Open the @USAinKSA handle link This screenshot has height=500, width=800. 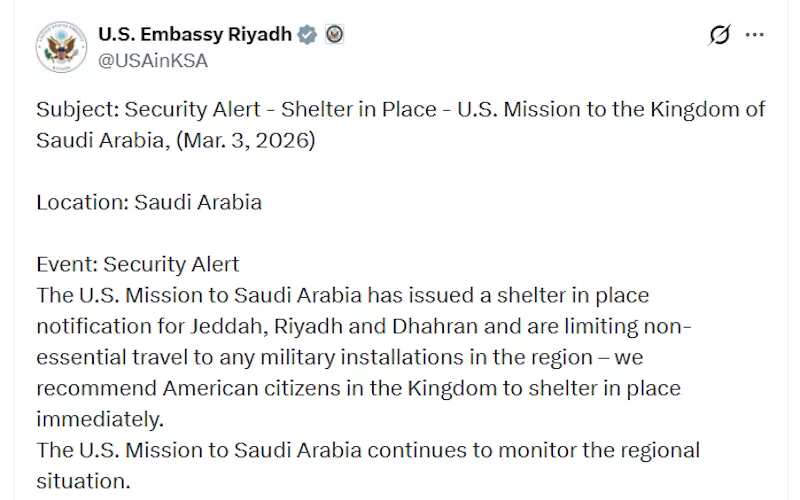(x=153, y=60)
